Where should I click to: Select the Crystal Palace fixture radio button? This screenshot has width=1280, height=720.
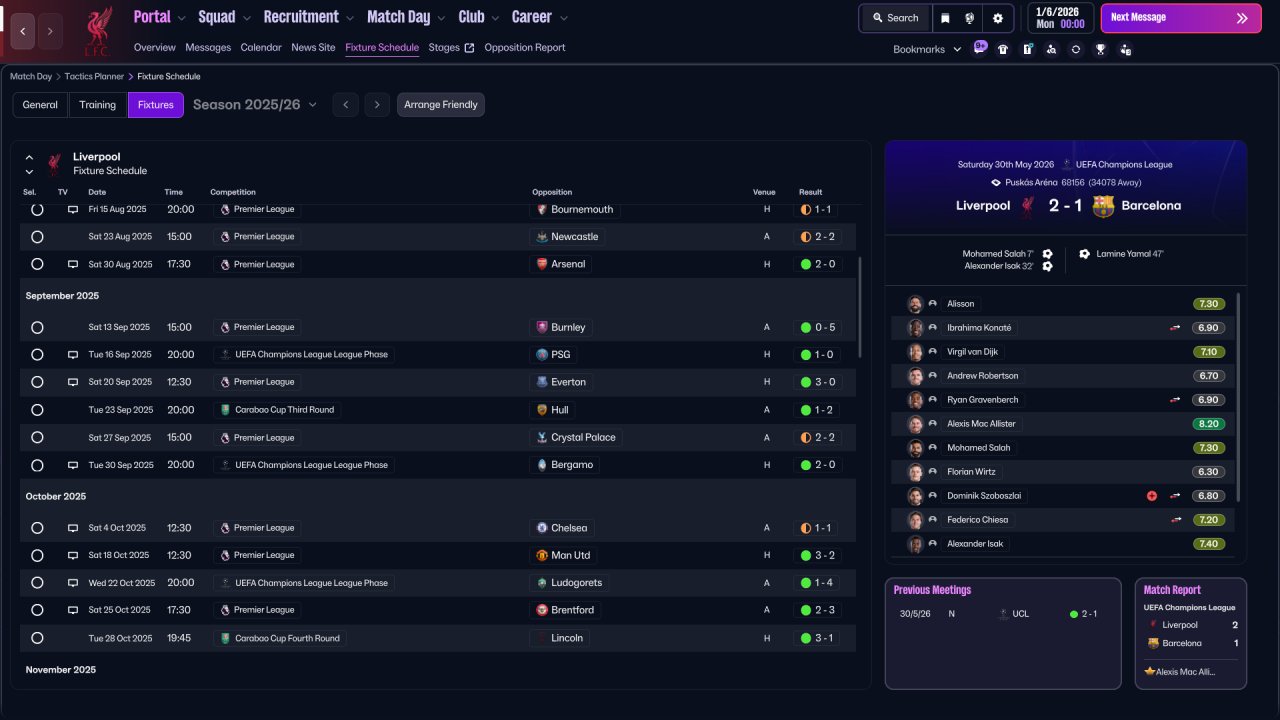pos(37,438)
